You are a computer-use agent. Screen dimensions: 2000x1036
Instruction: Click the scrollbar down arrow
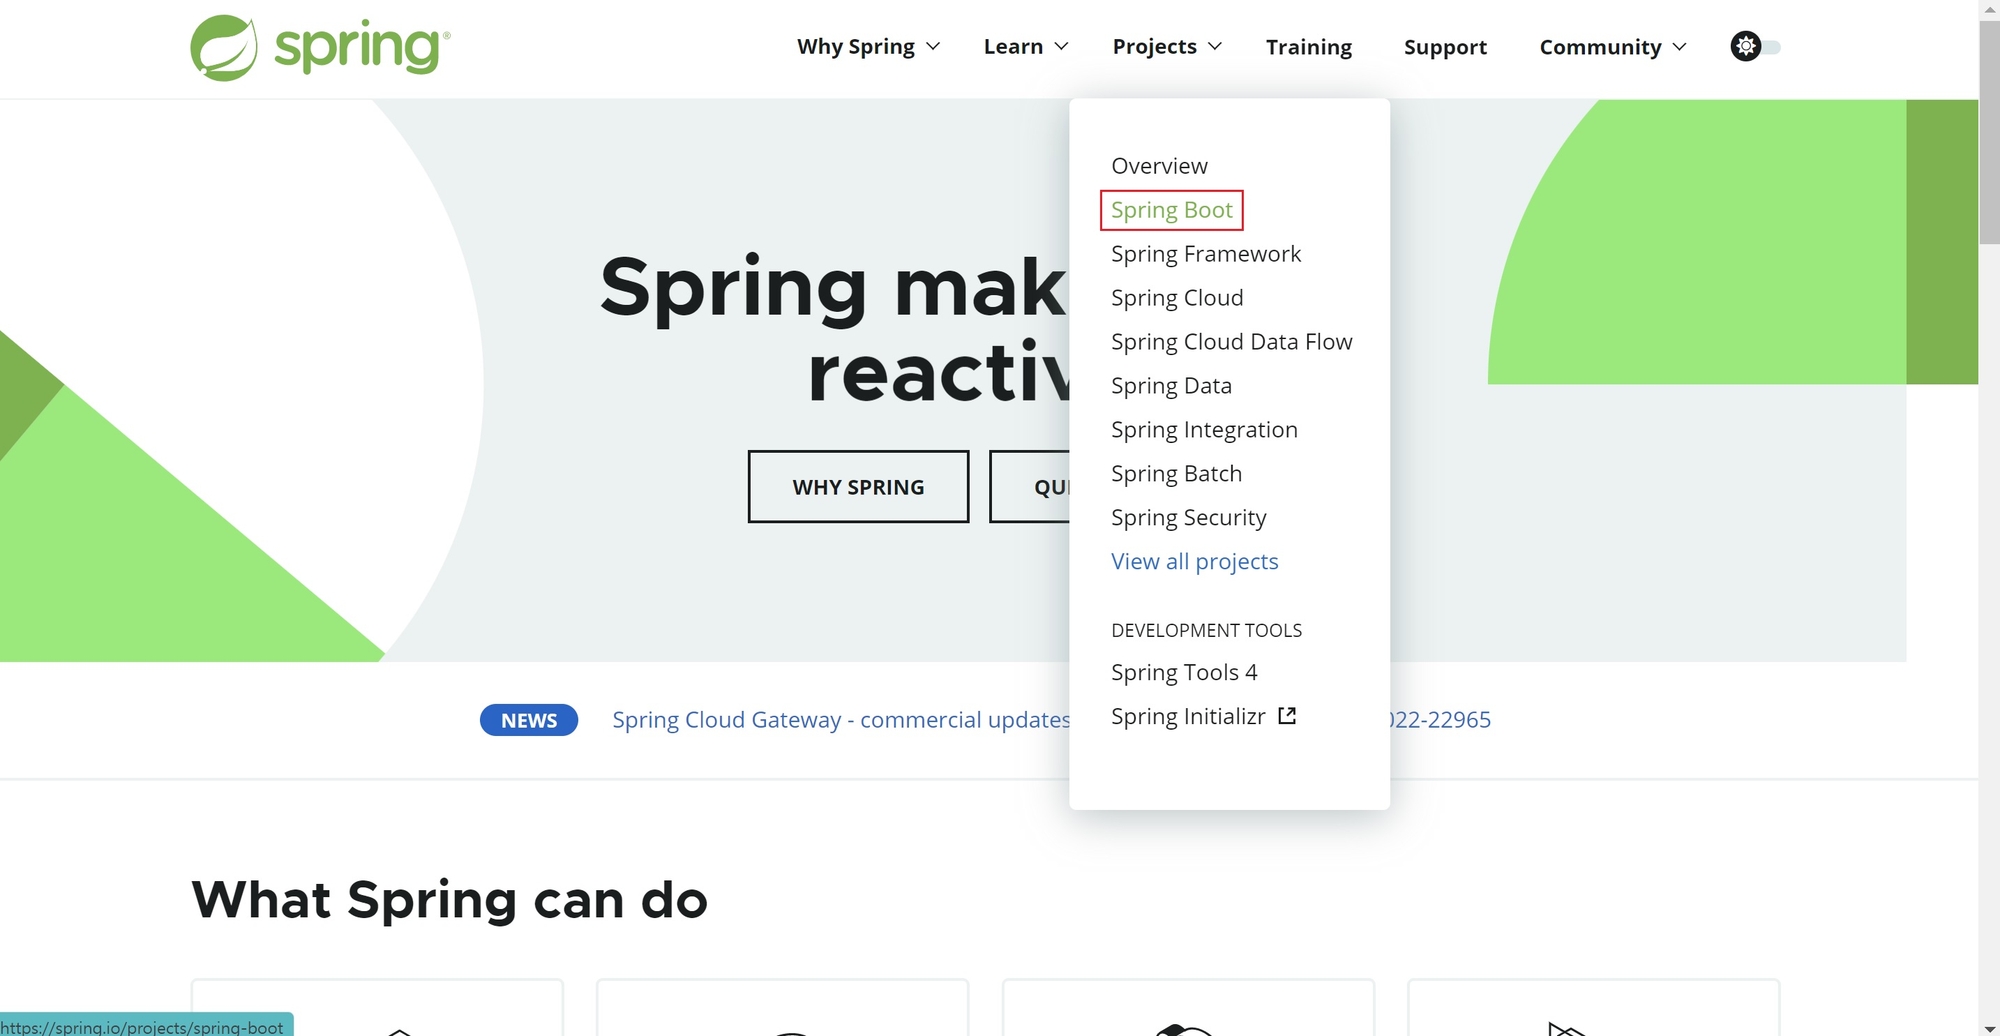pyautogui.click(x=1989, y=1027)
